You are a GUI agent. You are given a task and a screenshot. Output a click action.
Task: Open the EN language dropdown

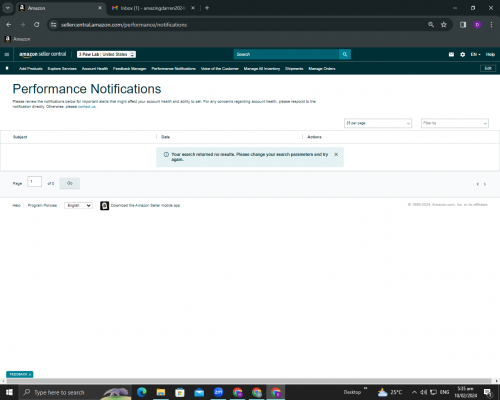[x=475, y=54]
